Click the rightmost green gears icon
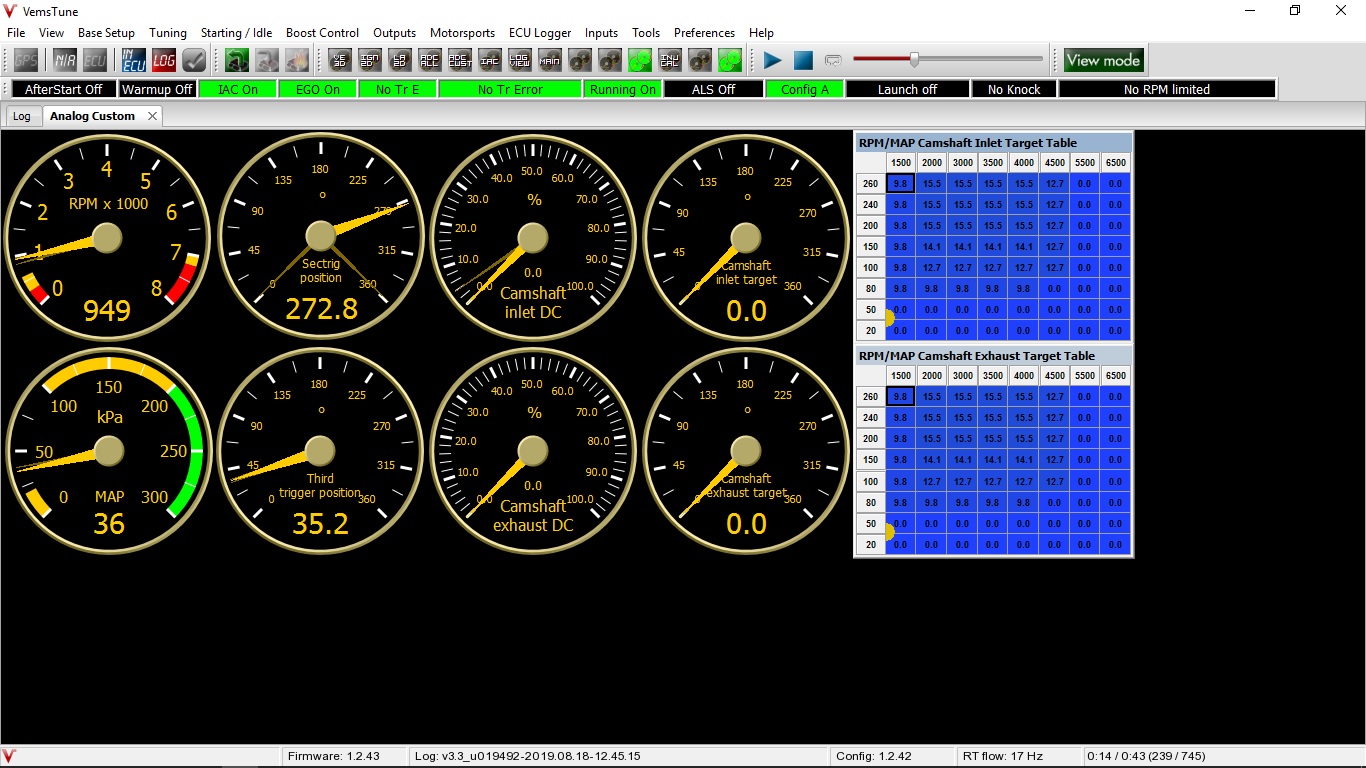 [730, 60]
